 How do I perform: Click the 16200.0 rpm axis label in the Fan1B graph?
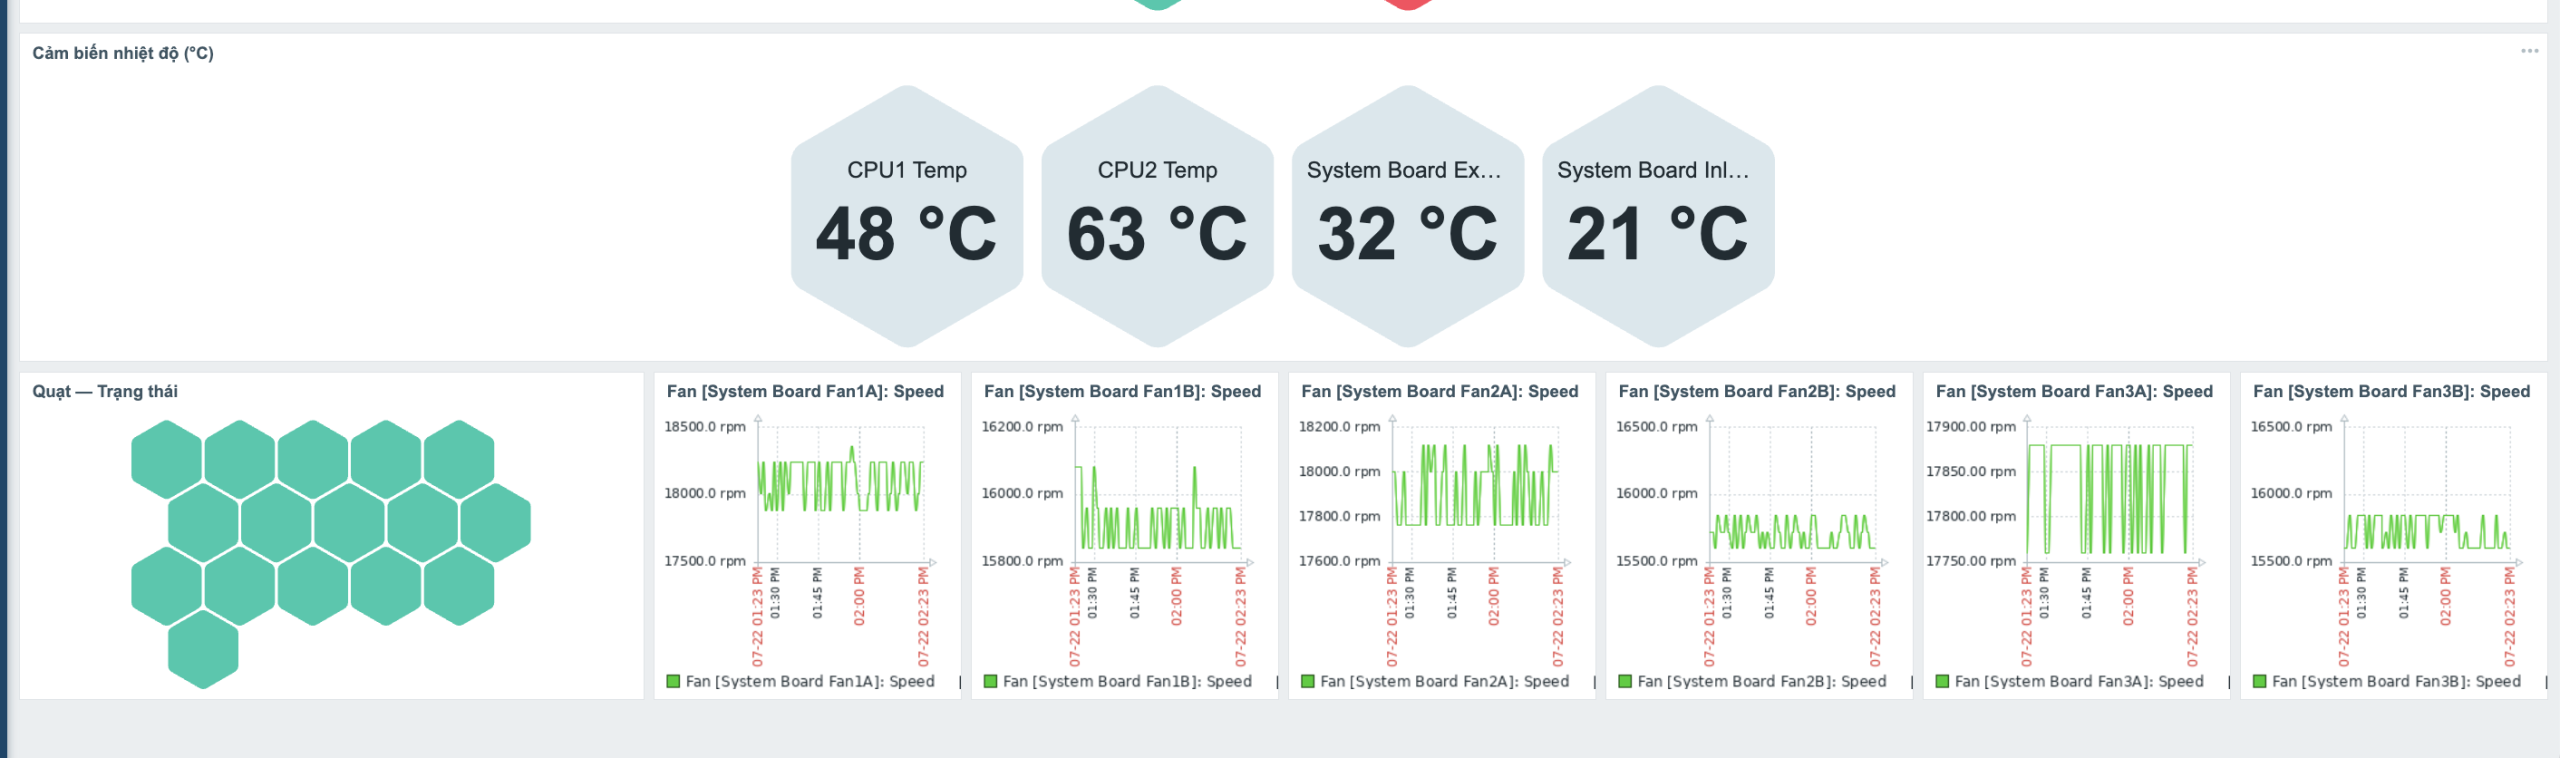[x=1022, y=426]
